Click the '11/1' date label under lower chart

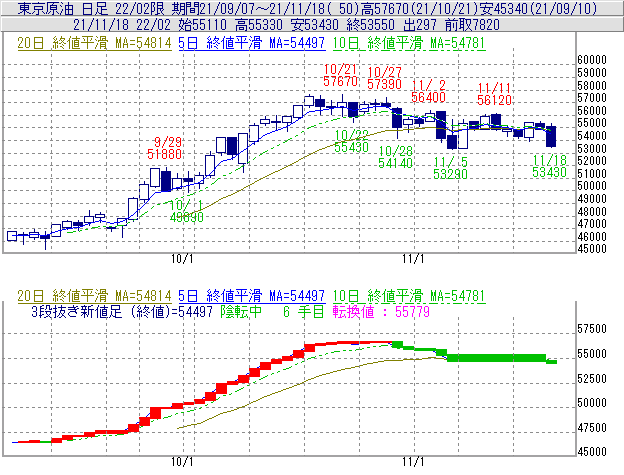point(413,462)
